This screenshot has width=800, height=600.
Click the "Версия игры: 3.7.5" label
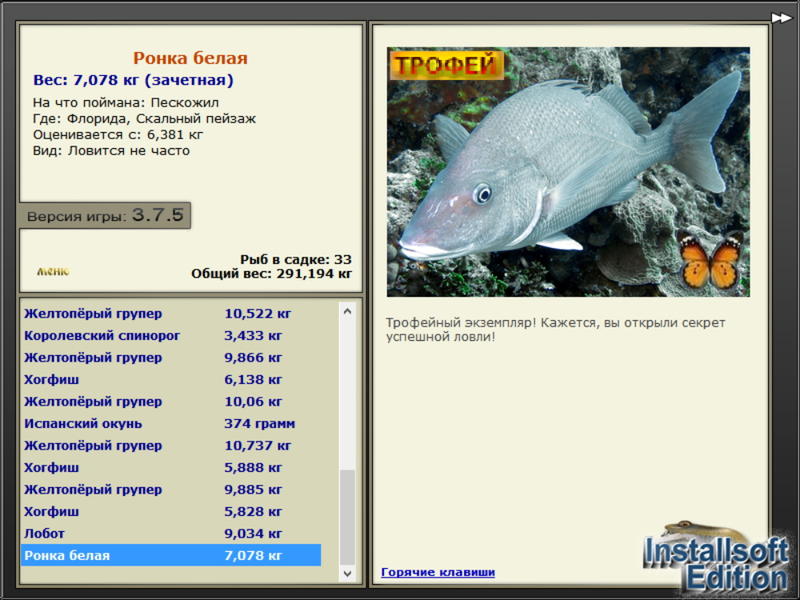pos(105,215)
